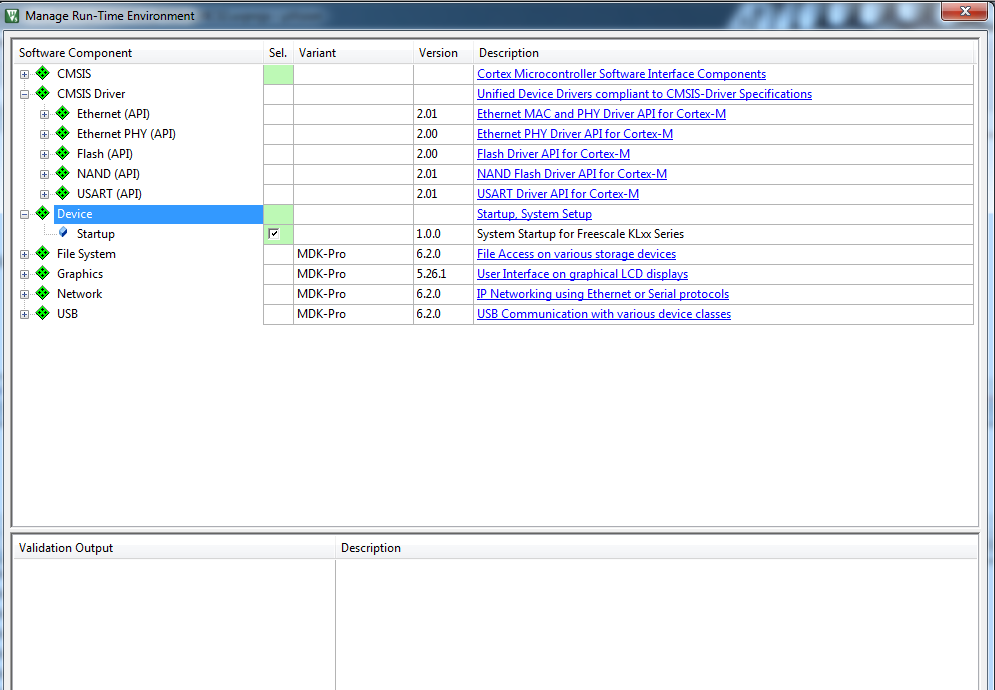995x690 pixels.
Task: Expand the NAND (API) node
Action: 44,175
